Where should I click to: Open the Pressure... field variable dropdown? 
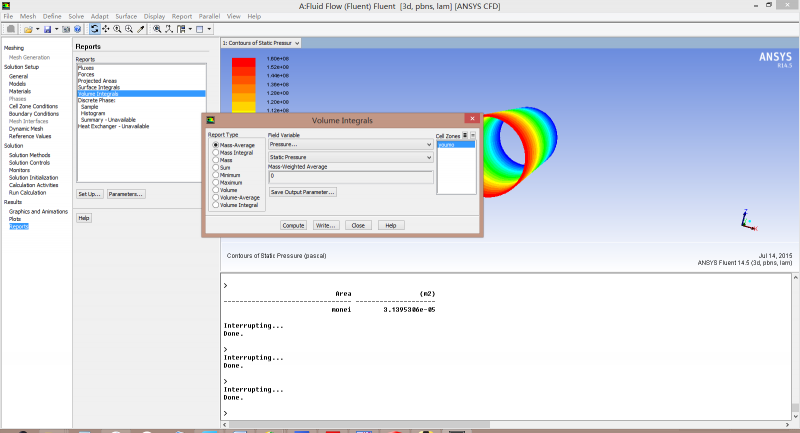(x=351, y=145)
